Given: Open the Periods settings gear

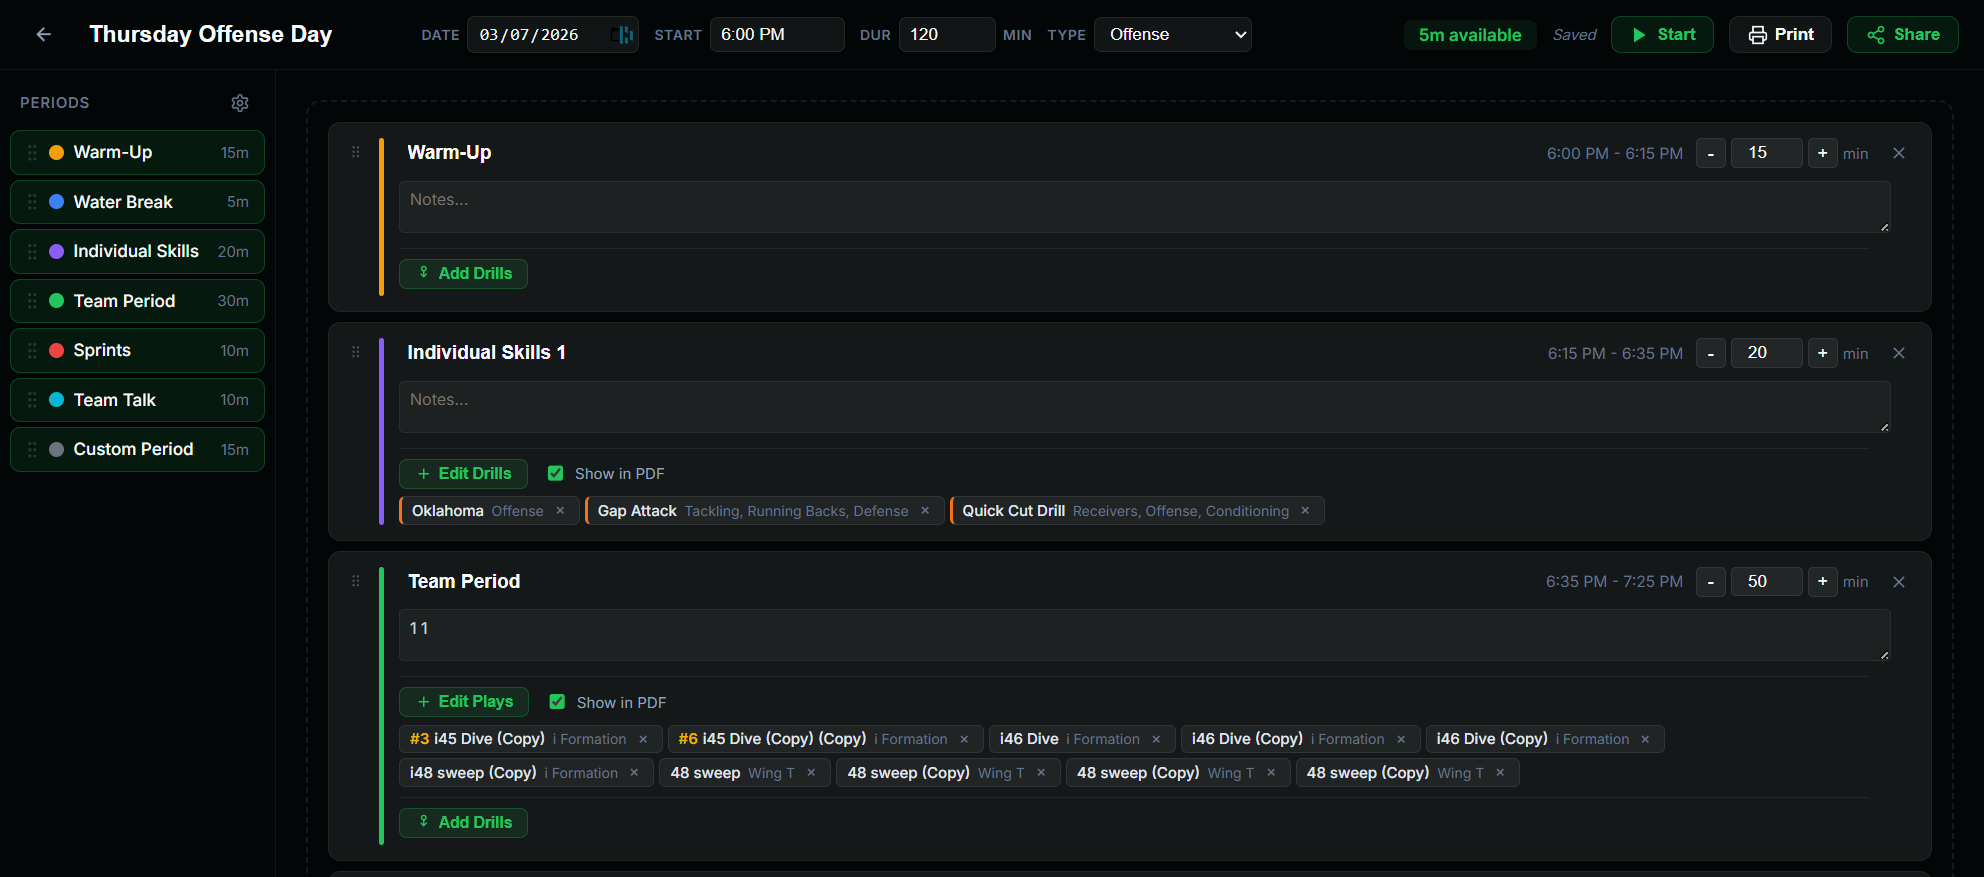Looking at the screenshot, I should [240, 103].
